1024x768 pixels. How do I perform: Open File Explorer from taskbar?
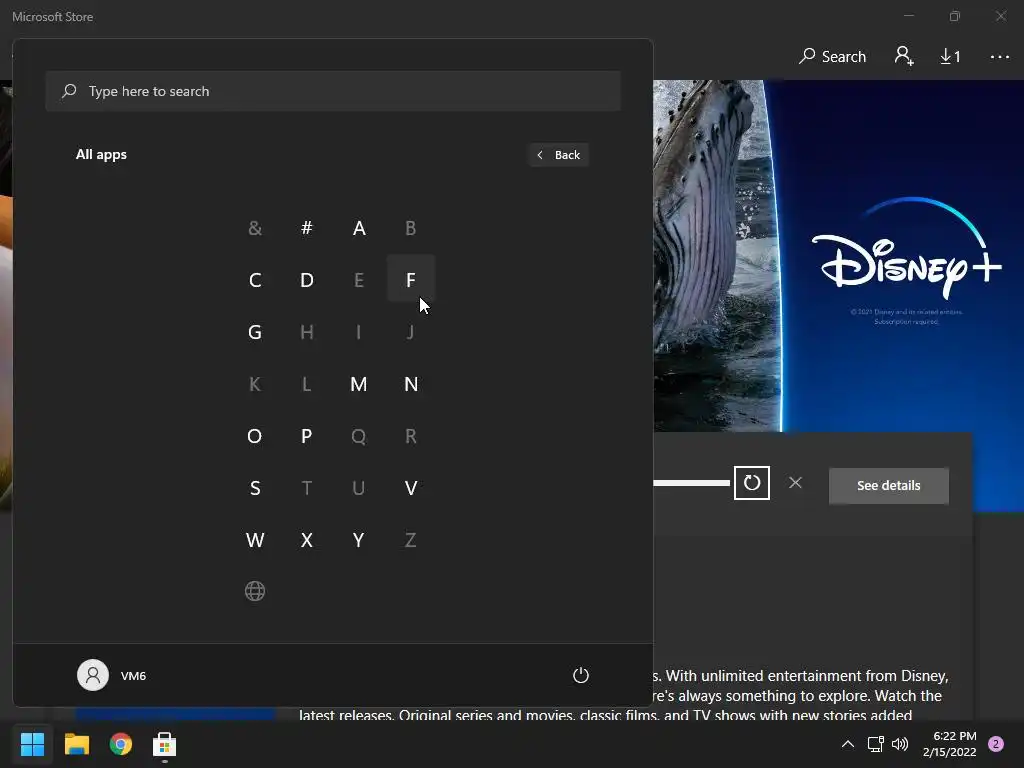[76, 744]
